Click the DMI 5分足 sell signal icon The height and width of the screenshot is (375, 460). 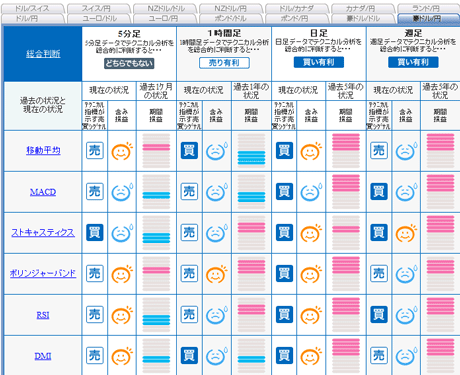pyautogui.click(x=95, y=355)
